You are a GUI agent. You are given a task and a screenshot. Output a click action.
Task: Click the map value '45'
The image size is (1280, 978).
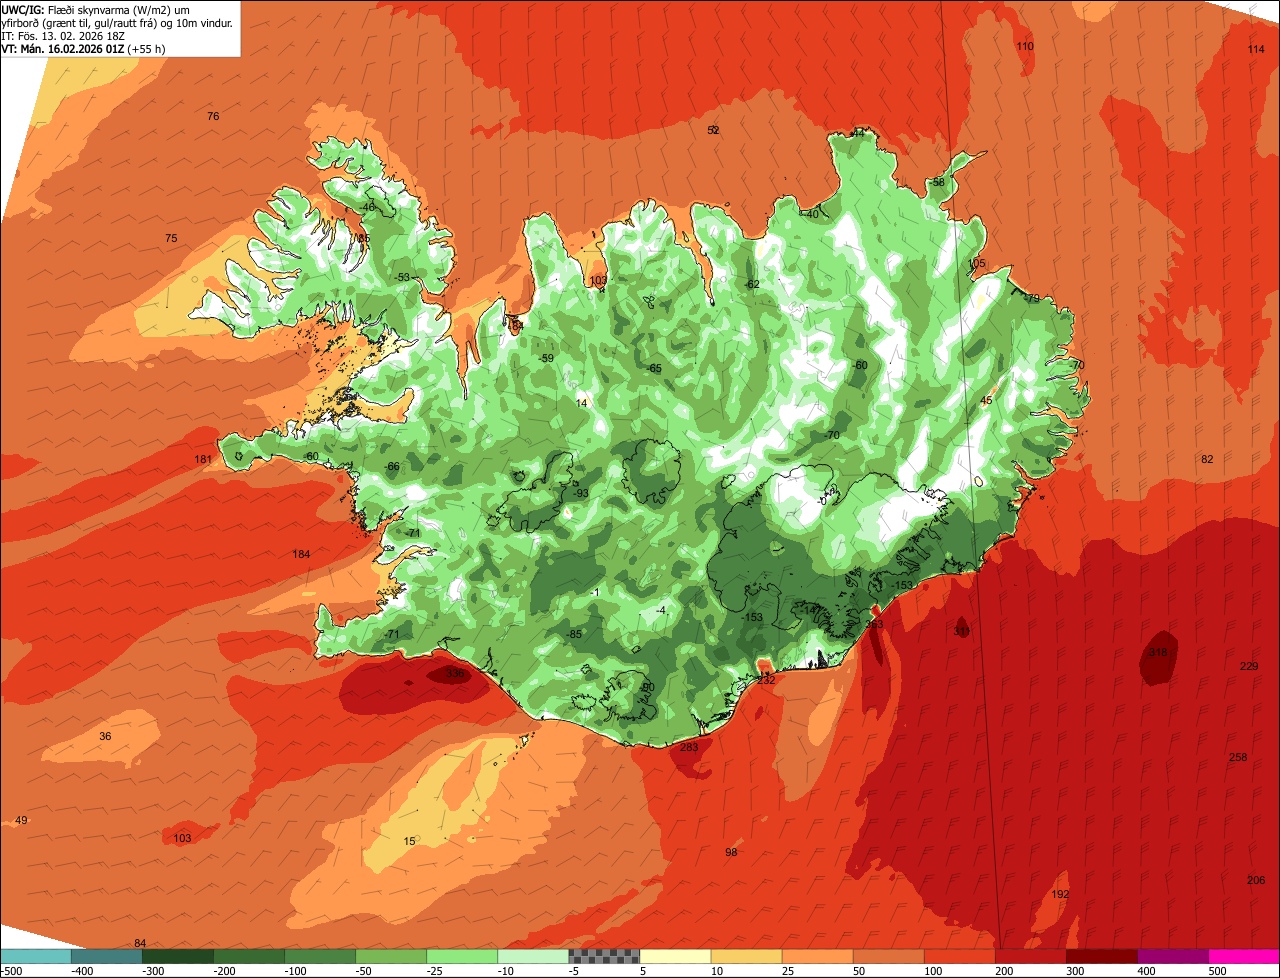click(986, 400)
